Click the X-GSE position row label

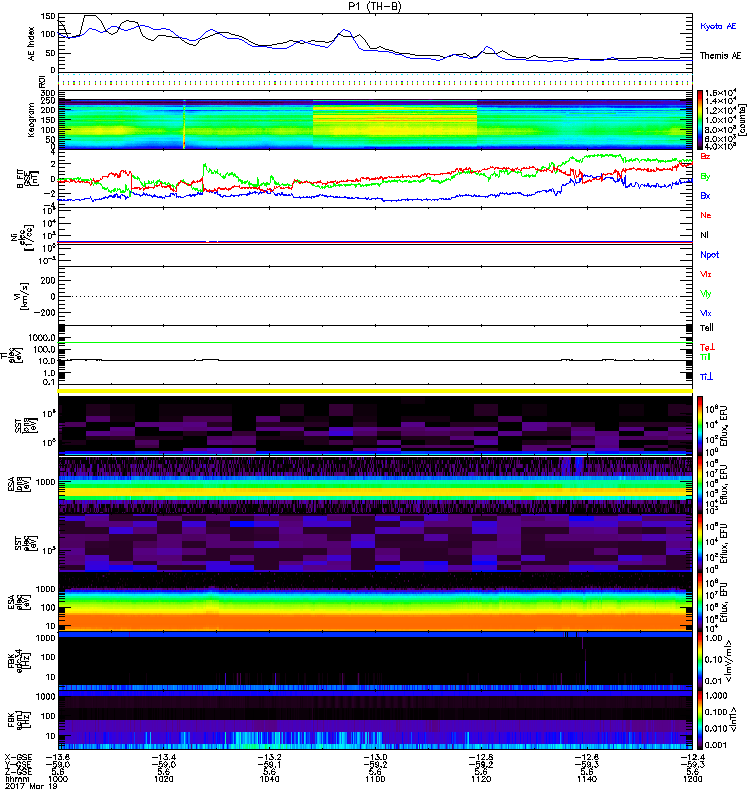tap(17, 758)
